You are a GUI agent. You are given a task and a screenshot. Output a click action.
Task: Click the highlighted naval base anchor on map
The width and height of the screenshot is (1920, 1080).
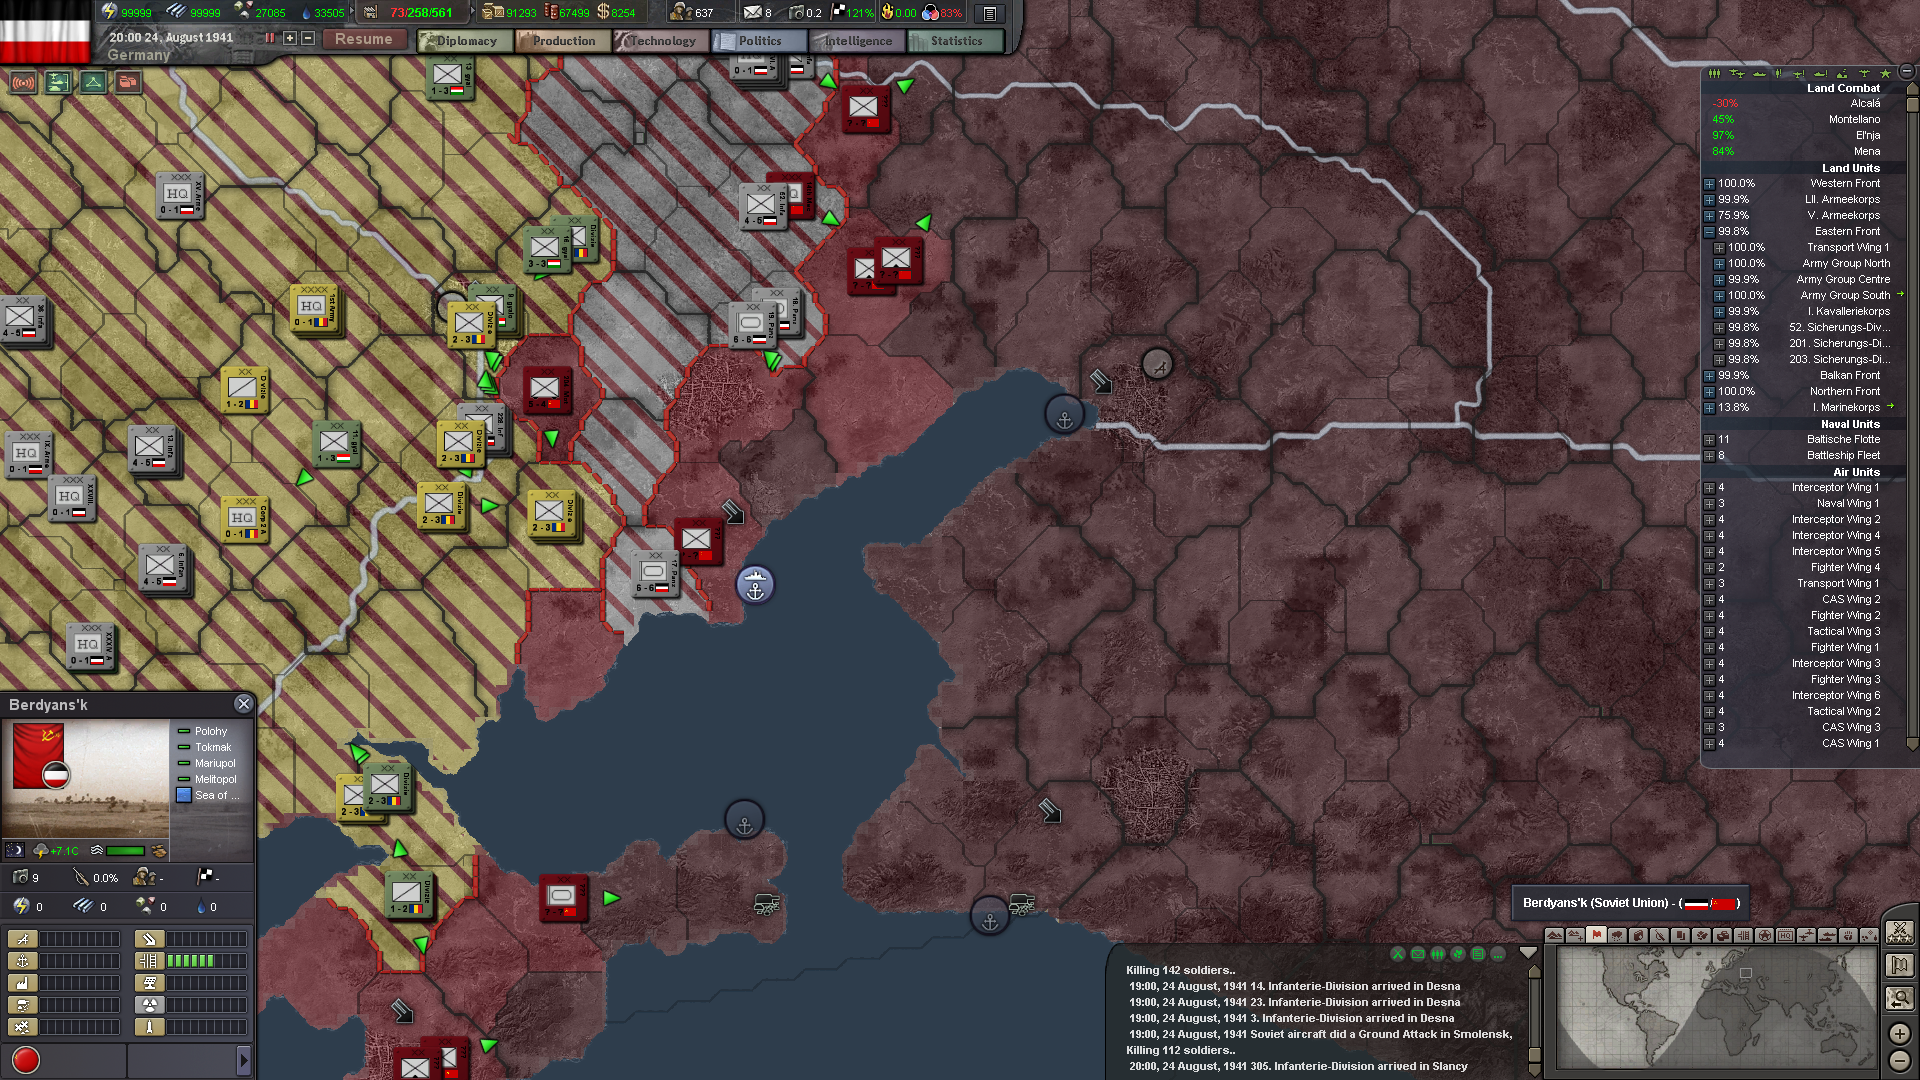point(755,585)
